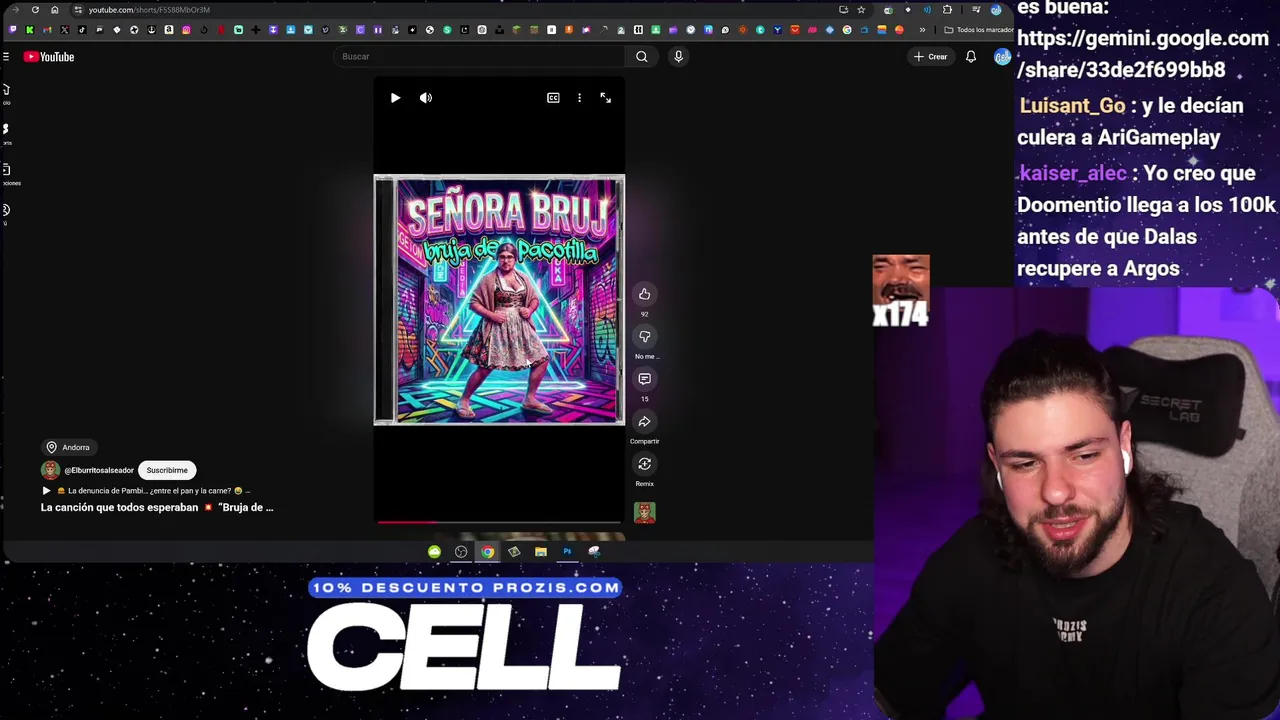Open the Crear create menu
Screen dimensions: 1280x720
pyautogui.click(x=930, y=57)
